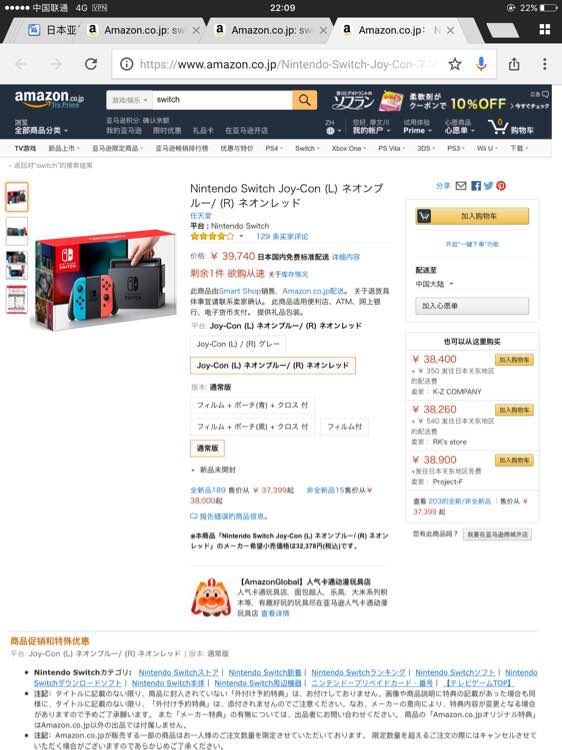Select the Joy-Con (L) / (R) グレー option
The height and width of the screenshot is (750, 562).
[238, 344]
